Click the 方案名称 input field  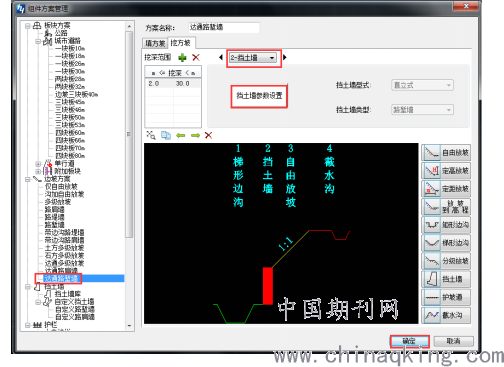tap(224, 28)
